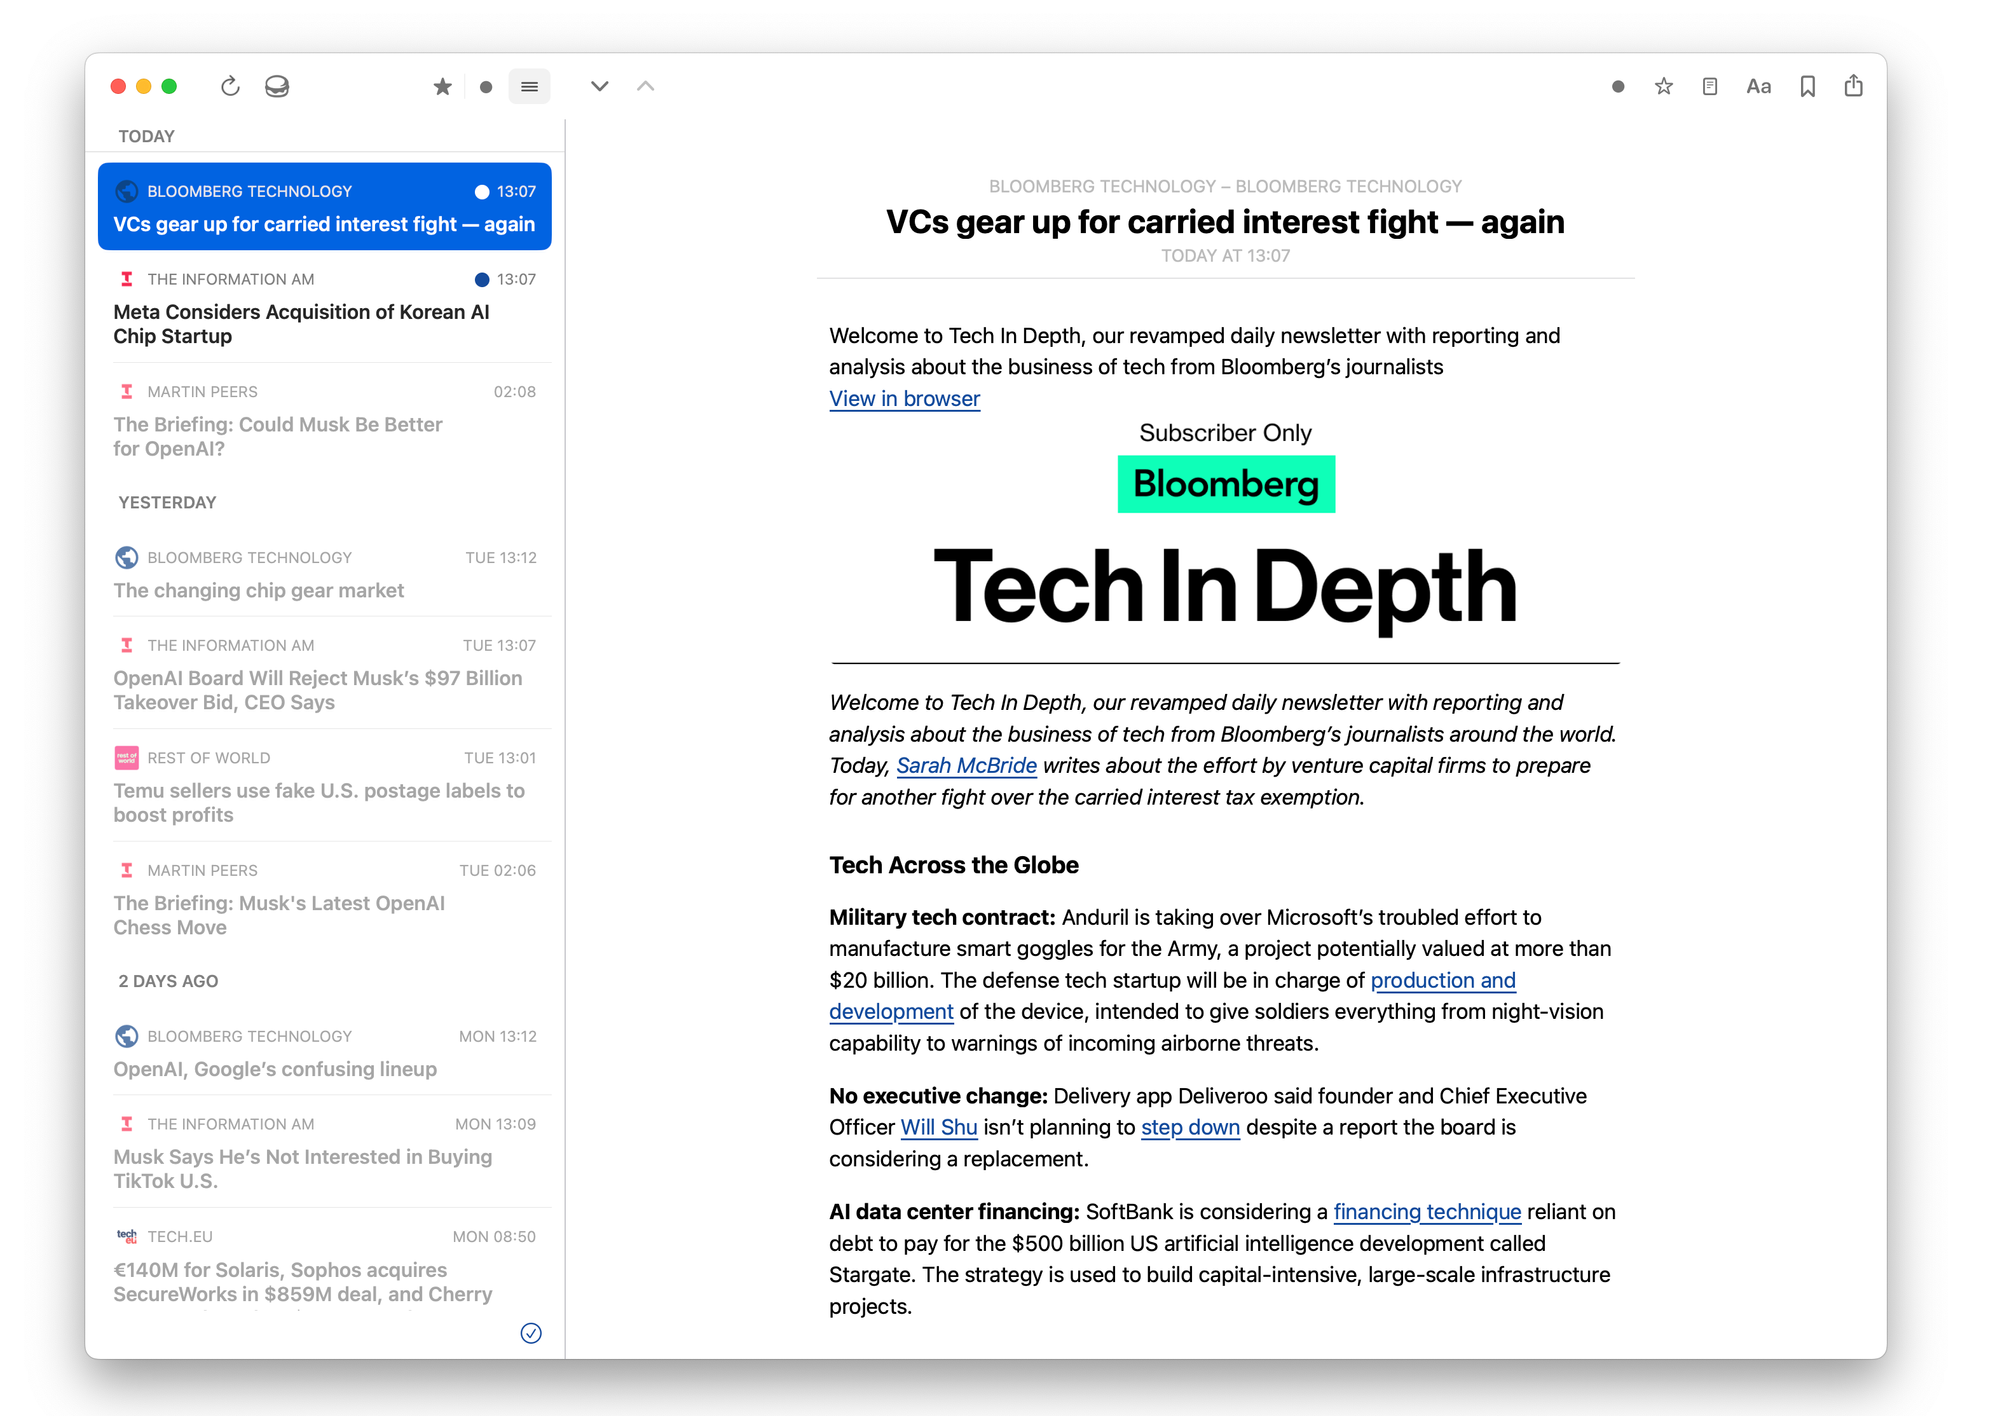Click the green Bloomberg logo banner
This screenshot has height=1416, width=2000.
1225,484
